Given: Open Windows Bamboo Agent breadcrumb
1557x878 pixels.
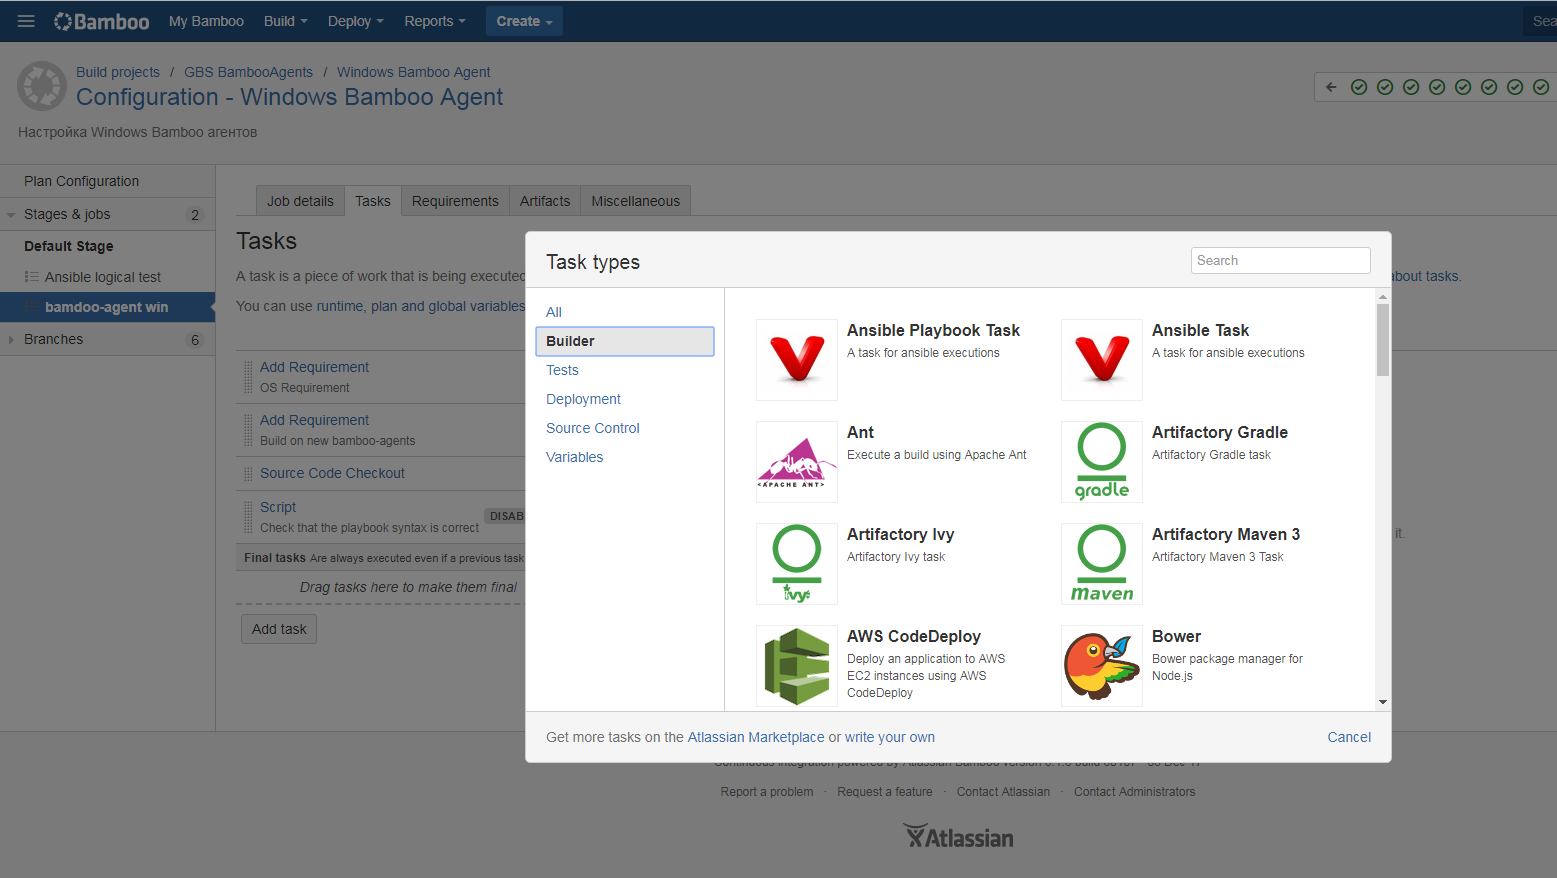Looking at the screenshot, I should [413, 72].
